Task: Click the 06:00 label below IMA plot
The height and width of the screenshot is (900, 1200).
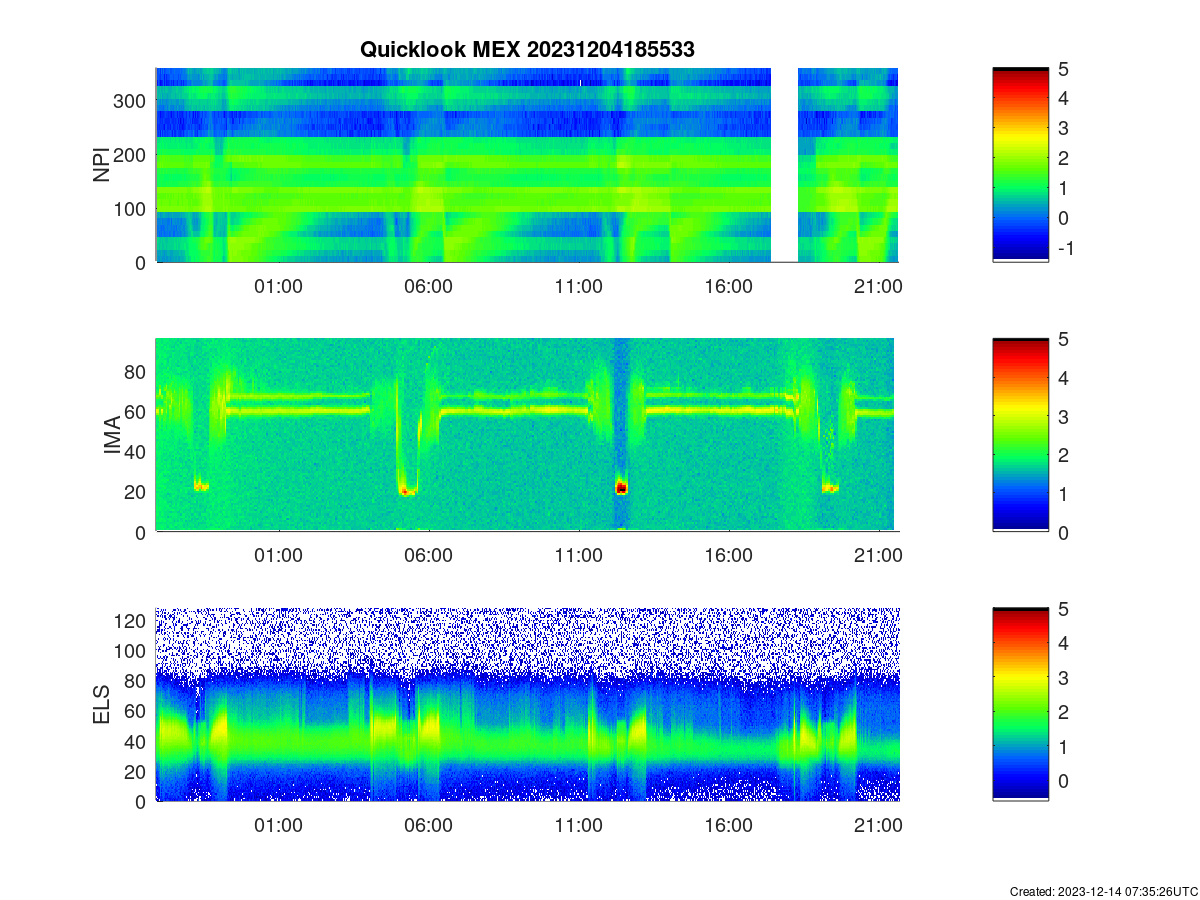Action: 428,556
